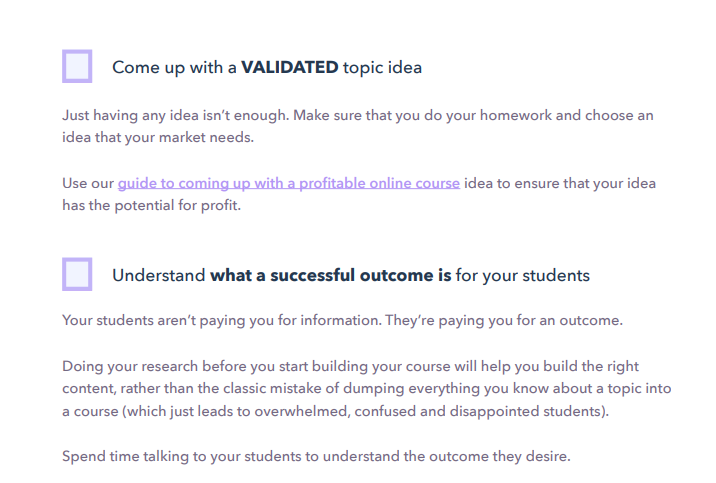
Task: Click the word "Understand" in the second heading
Action: click(x=159, y=276)
